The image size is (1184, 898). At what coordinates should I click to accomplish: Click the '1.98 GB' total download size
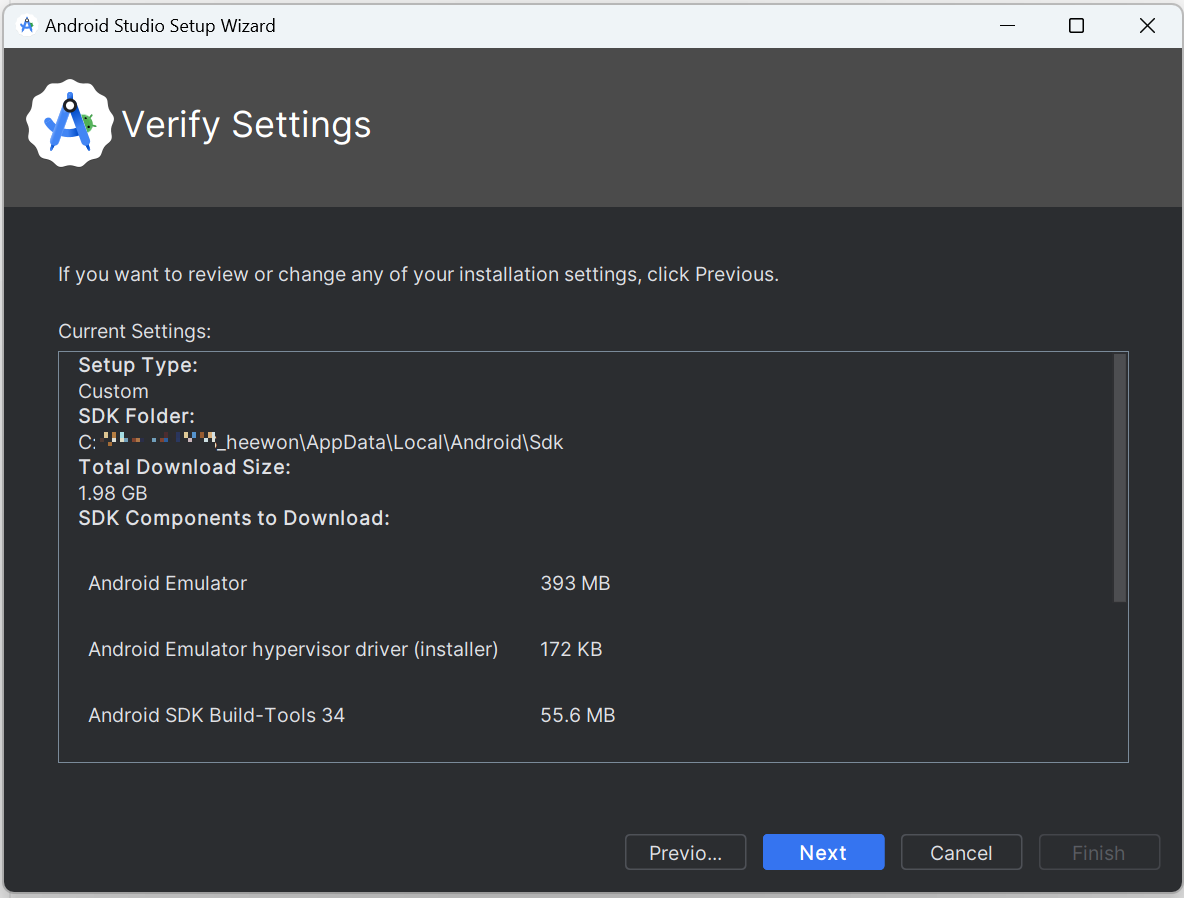point(113,493)
